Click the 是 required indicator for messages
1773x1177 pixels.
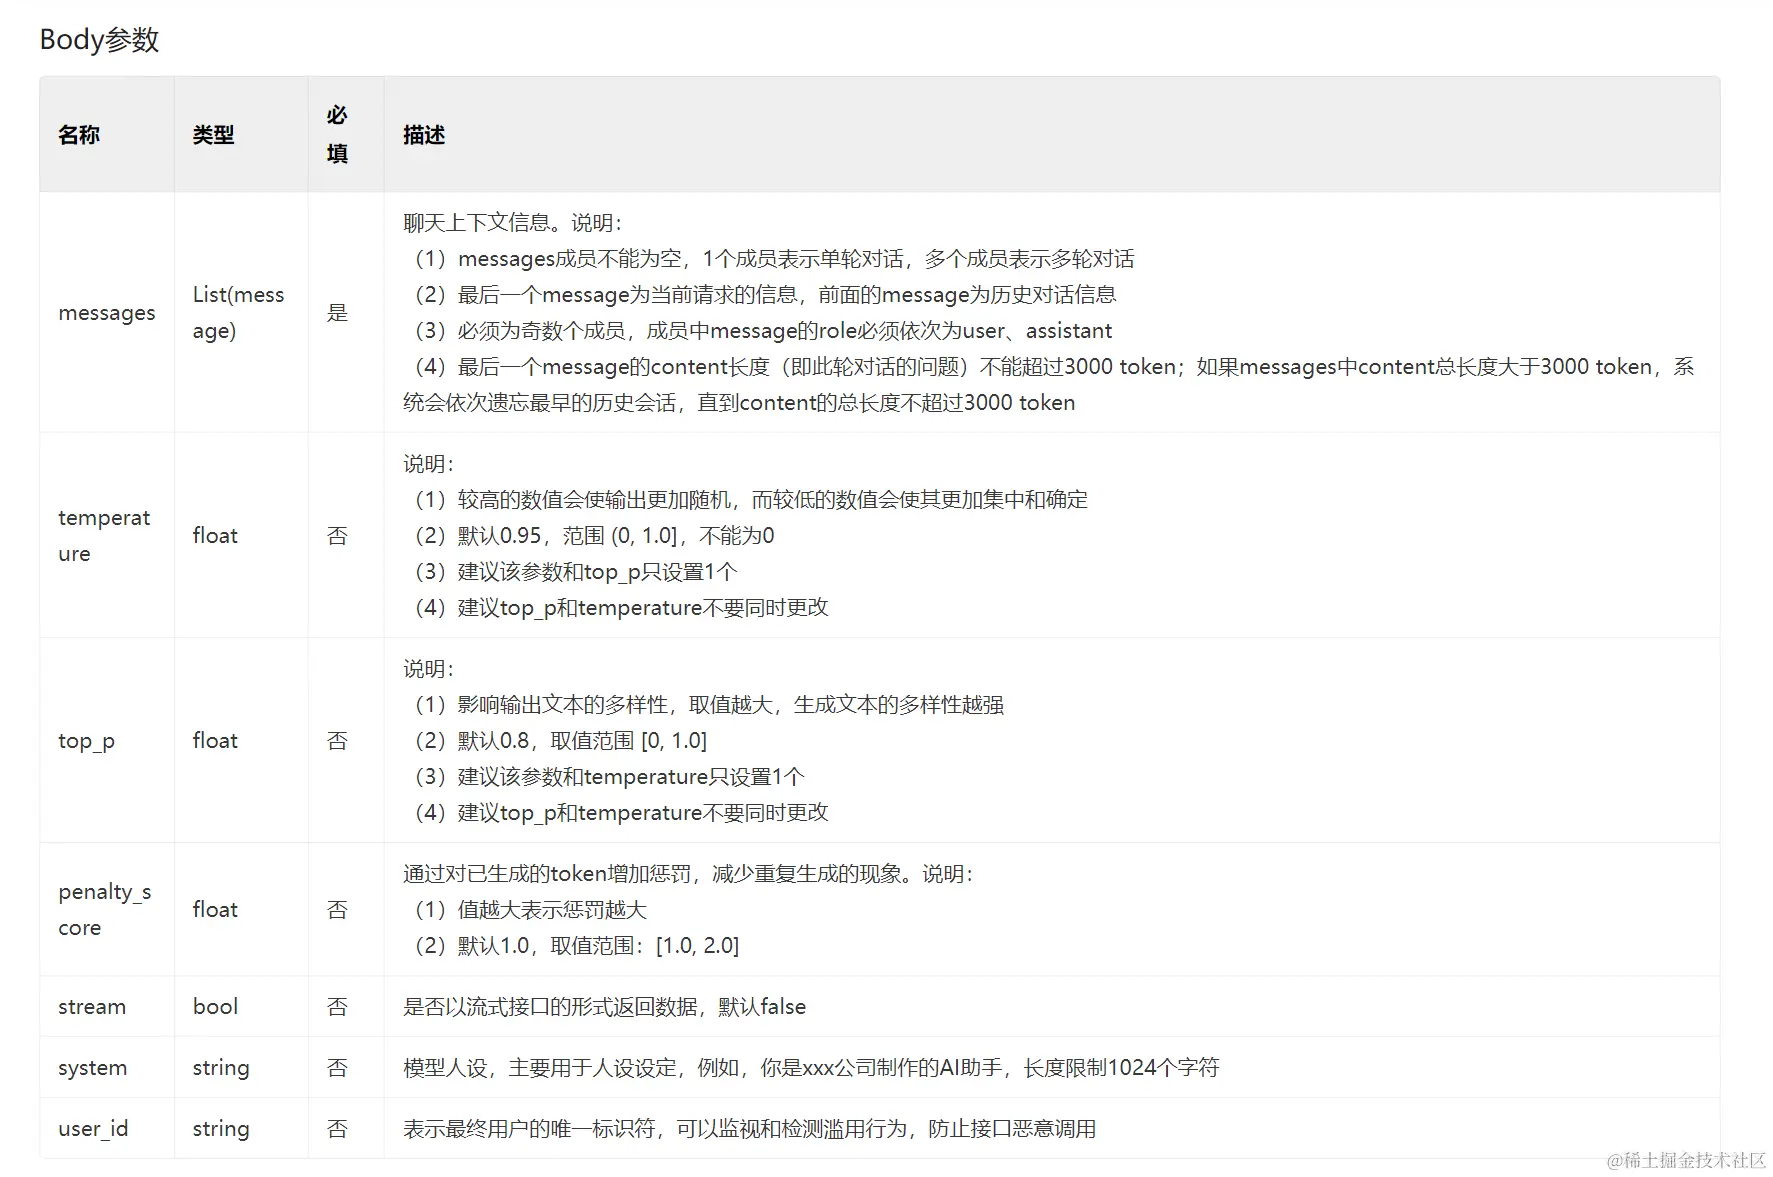click(336, 312)
